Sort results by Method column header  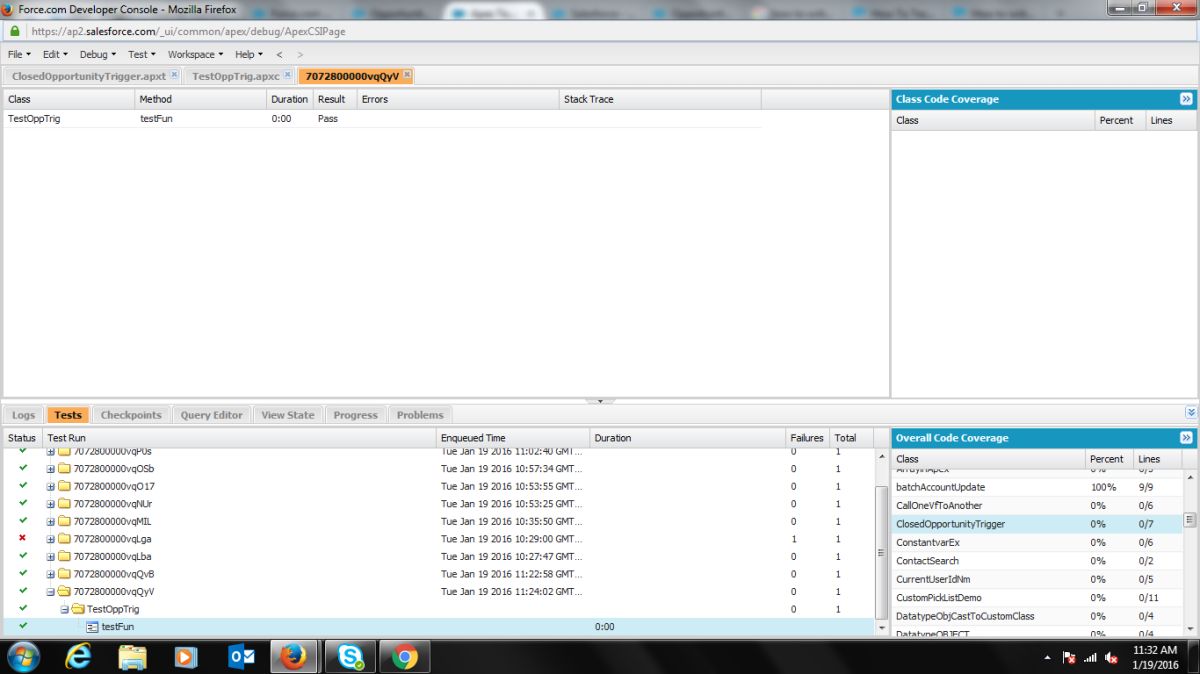point(201,99)
